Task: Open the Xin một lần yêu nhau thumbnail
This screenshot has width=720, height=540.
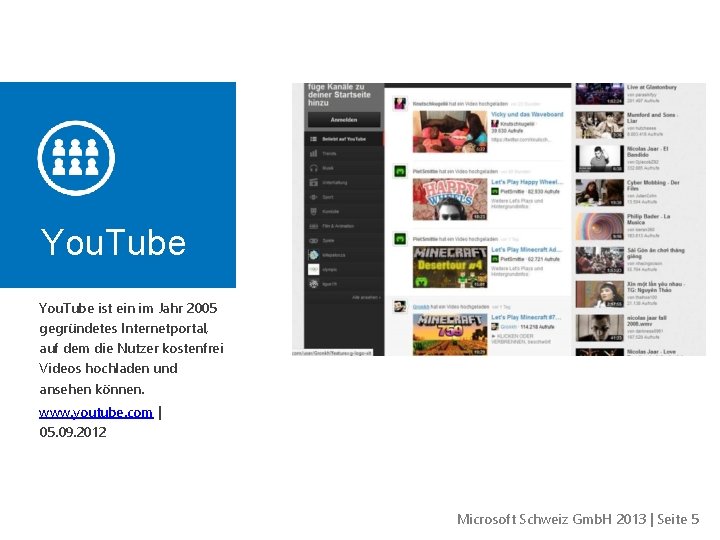Action: 600,294
